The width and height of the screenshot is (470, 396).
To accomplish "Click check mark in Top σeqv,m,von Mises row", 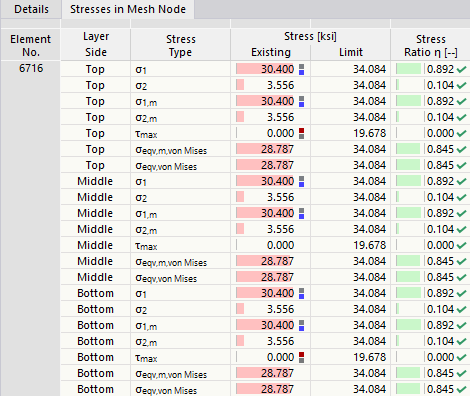I will tap(462, 149).
